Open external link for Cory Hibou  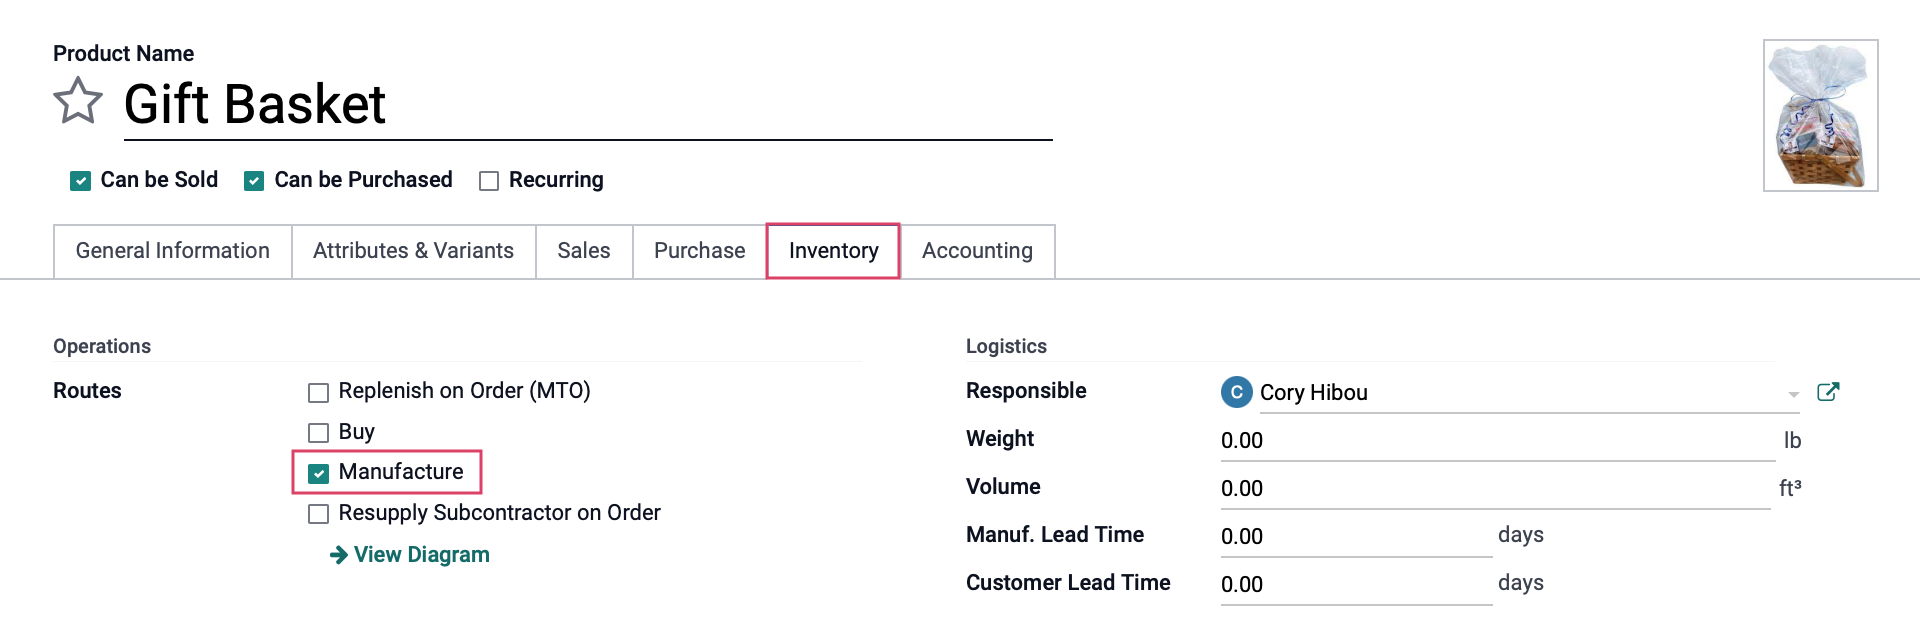tap(1828, 392)
